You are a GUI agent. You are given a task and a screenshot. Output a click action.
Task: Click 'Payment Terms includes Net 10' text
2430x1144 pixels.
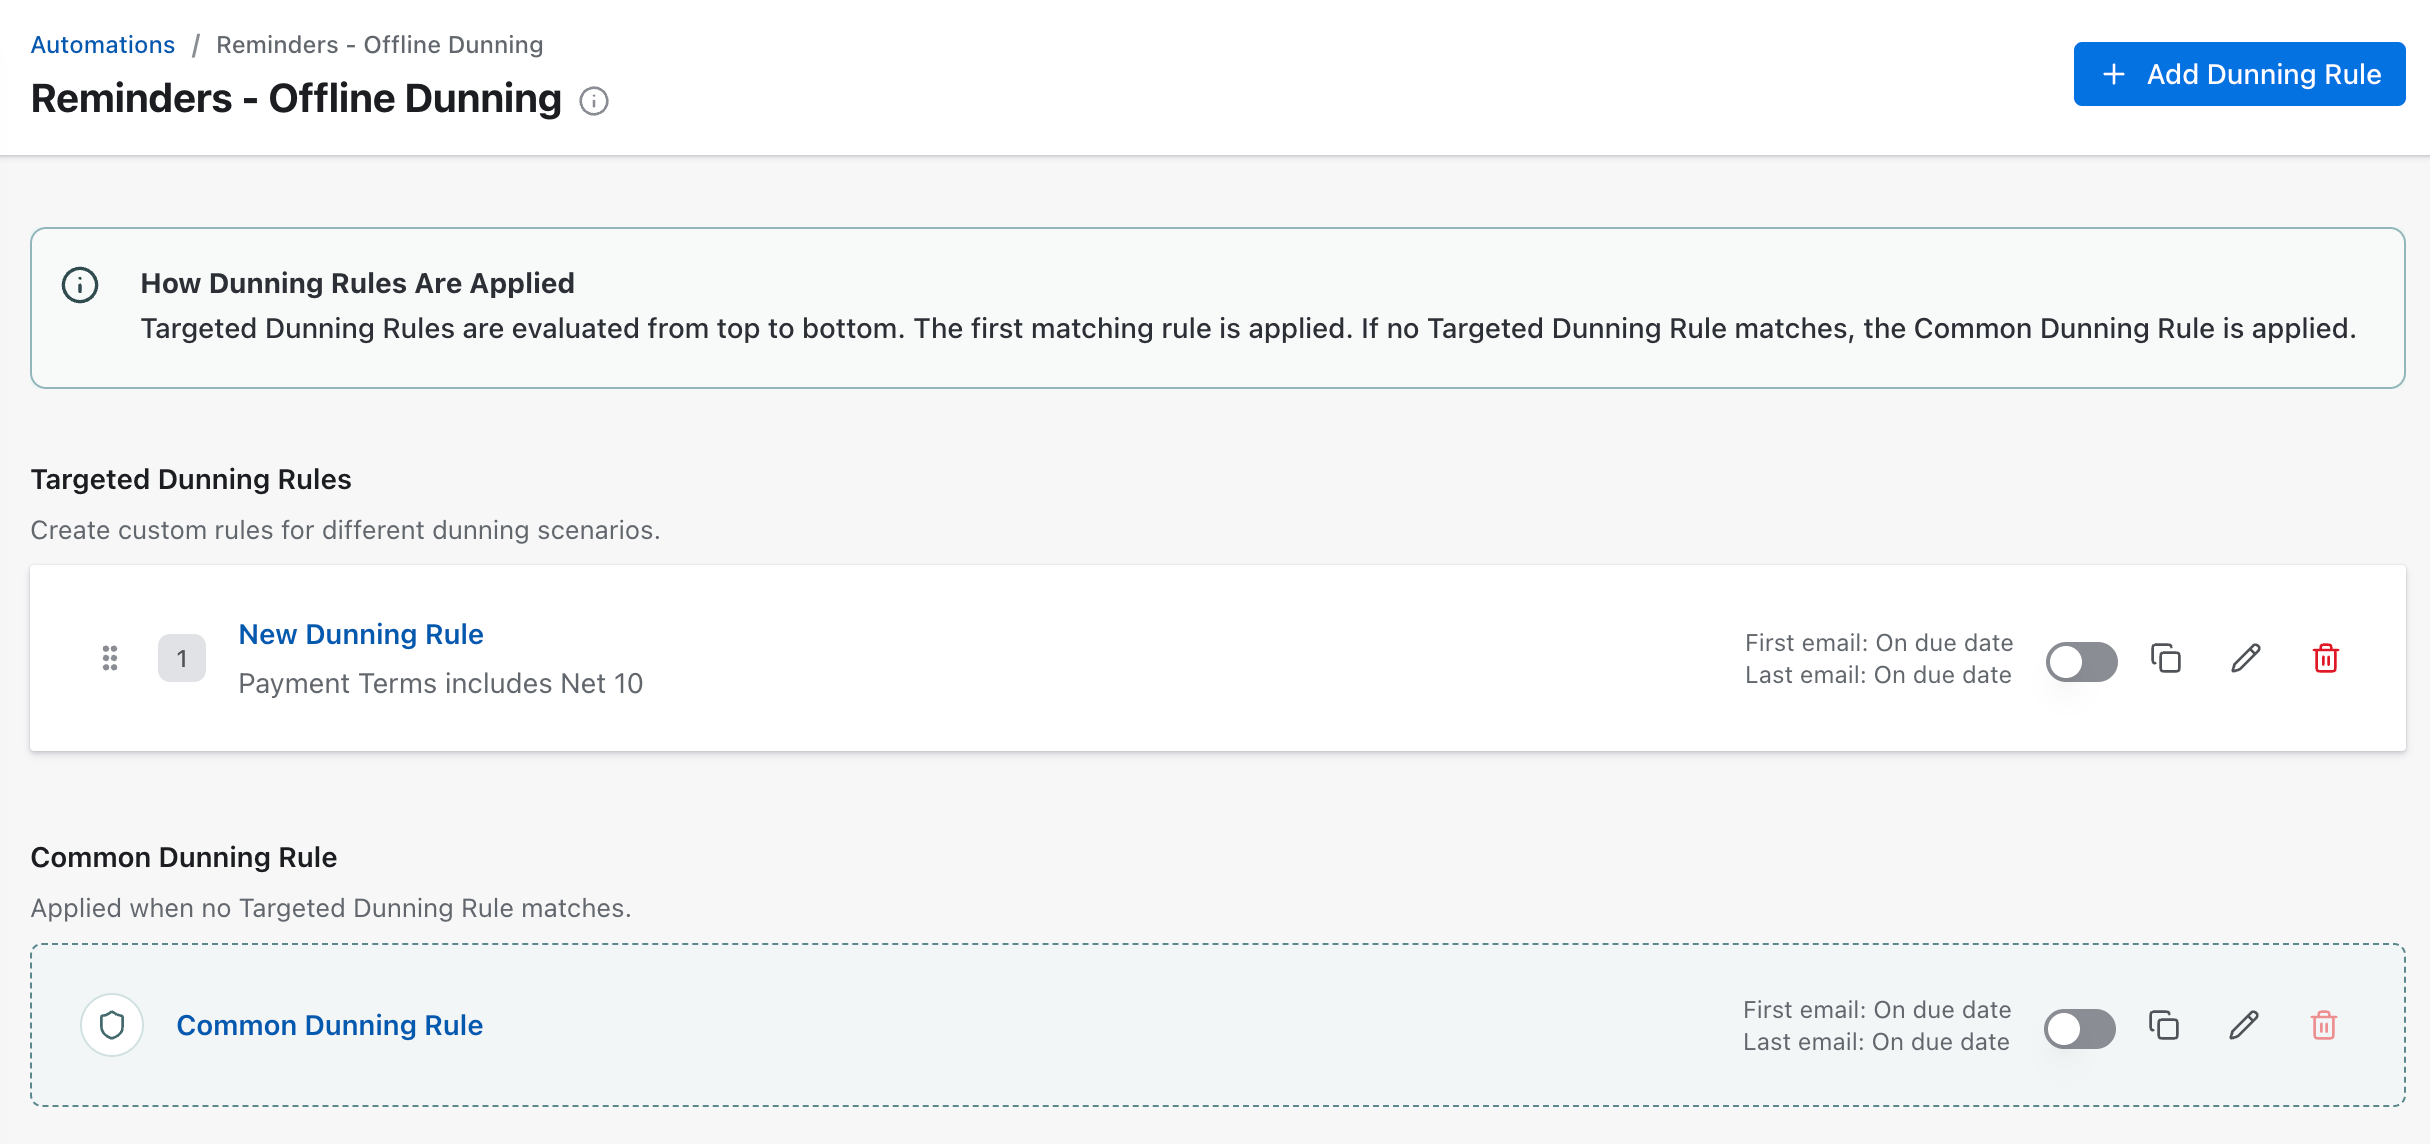[x=441, y=683]
